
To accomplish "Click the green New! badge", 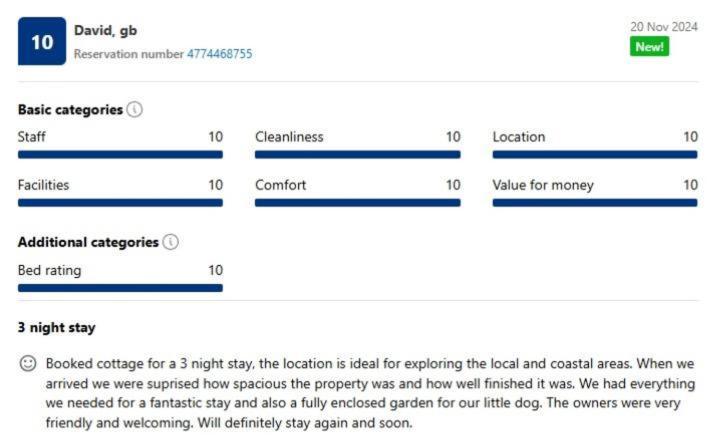I will click(x=649, y=46).
